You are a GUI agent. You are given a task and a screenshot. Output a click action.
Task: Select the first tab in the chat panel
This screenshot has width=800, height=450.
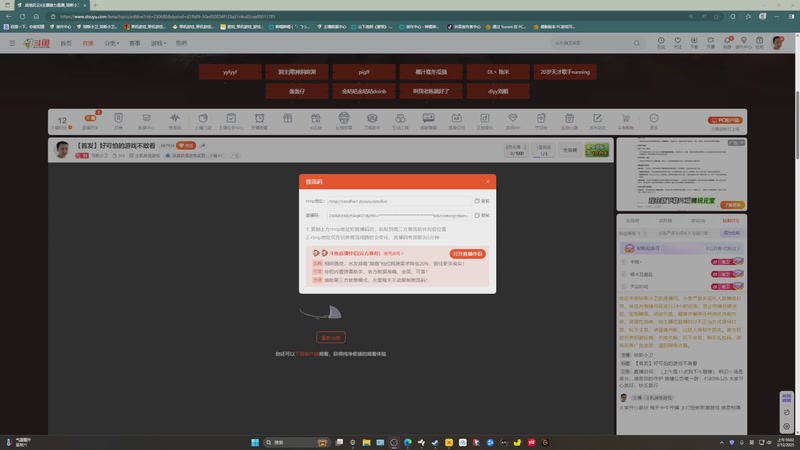(632, 221)
